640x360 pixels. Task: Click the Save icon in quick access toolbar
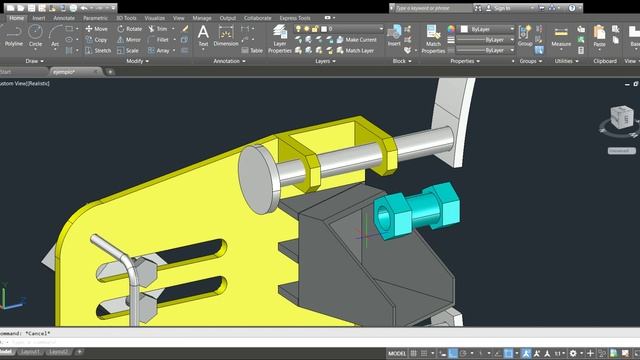31,8
